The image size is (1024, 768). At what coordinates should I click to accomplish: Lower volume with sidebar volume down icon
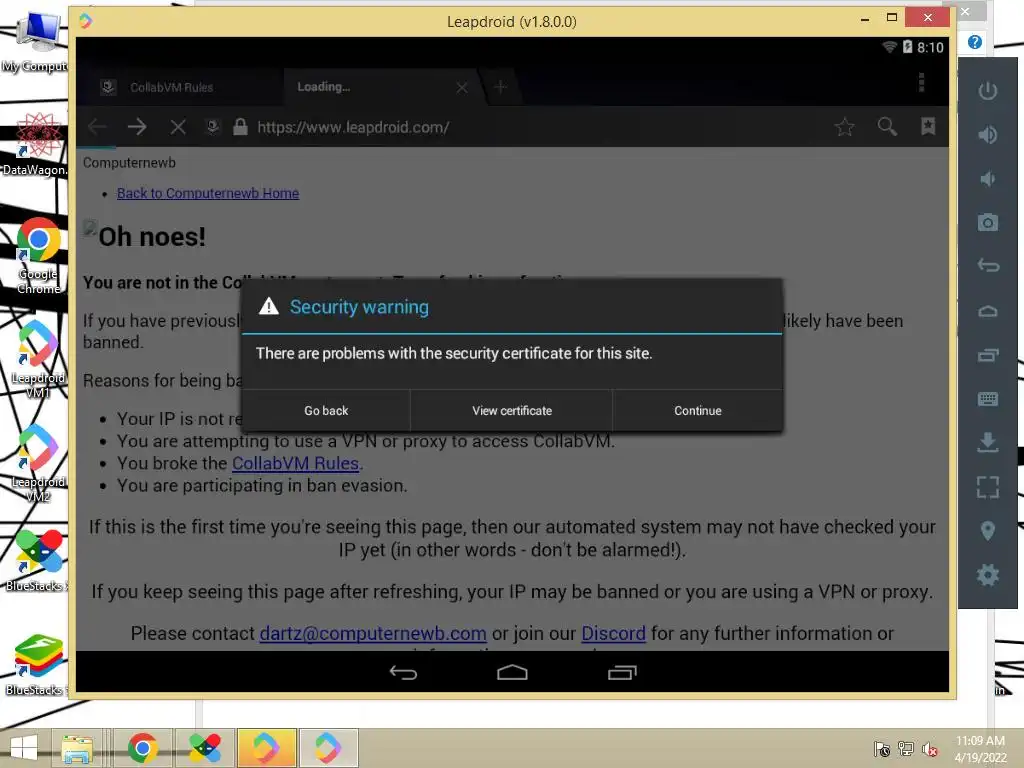pyautogui.click(x=987, y=178)
